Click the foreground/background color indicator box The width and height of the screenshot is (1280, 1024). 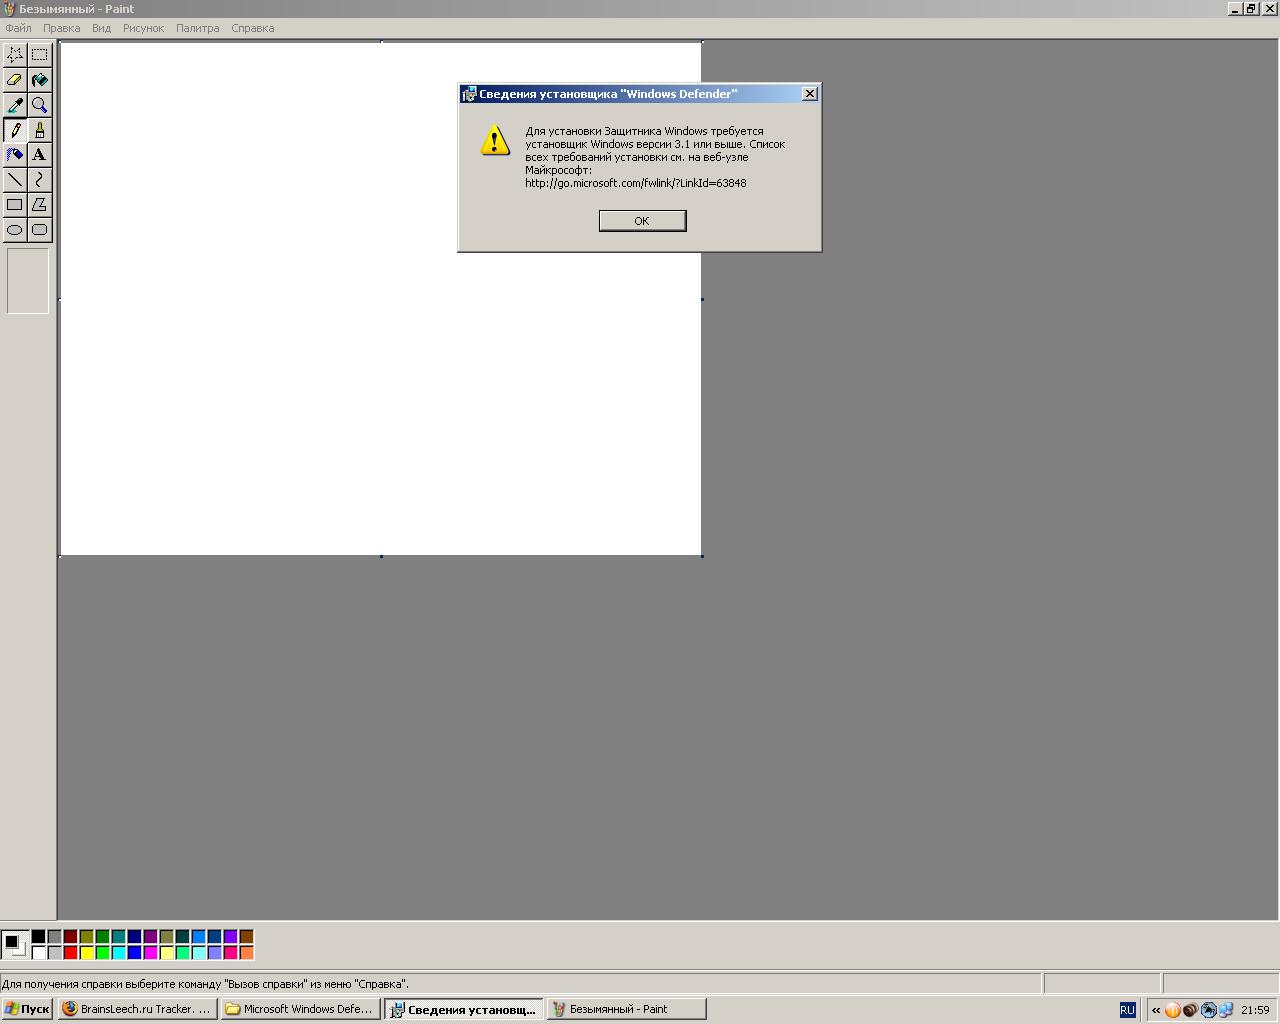tap(14, 944)
